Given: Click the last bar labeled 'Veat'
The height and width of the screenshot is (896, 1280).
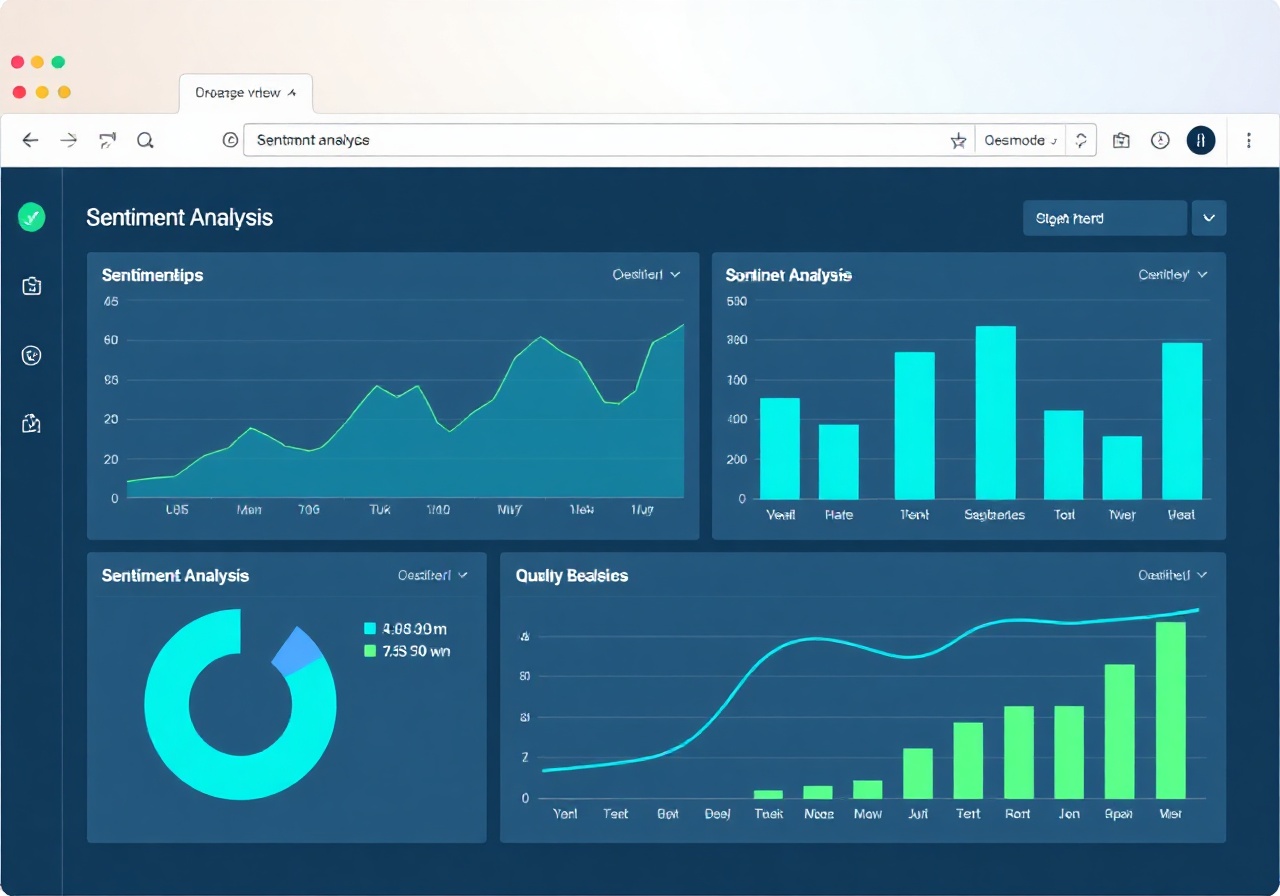Looking at the screenshot, I should point(1182,420).
